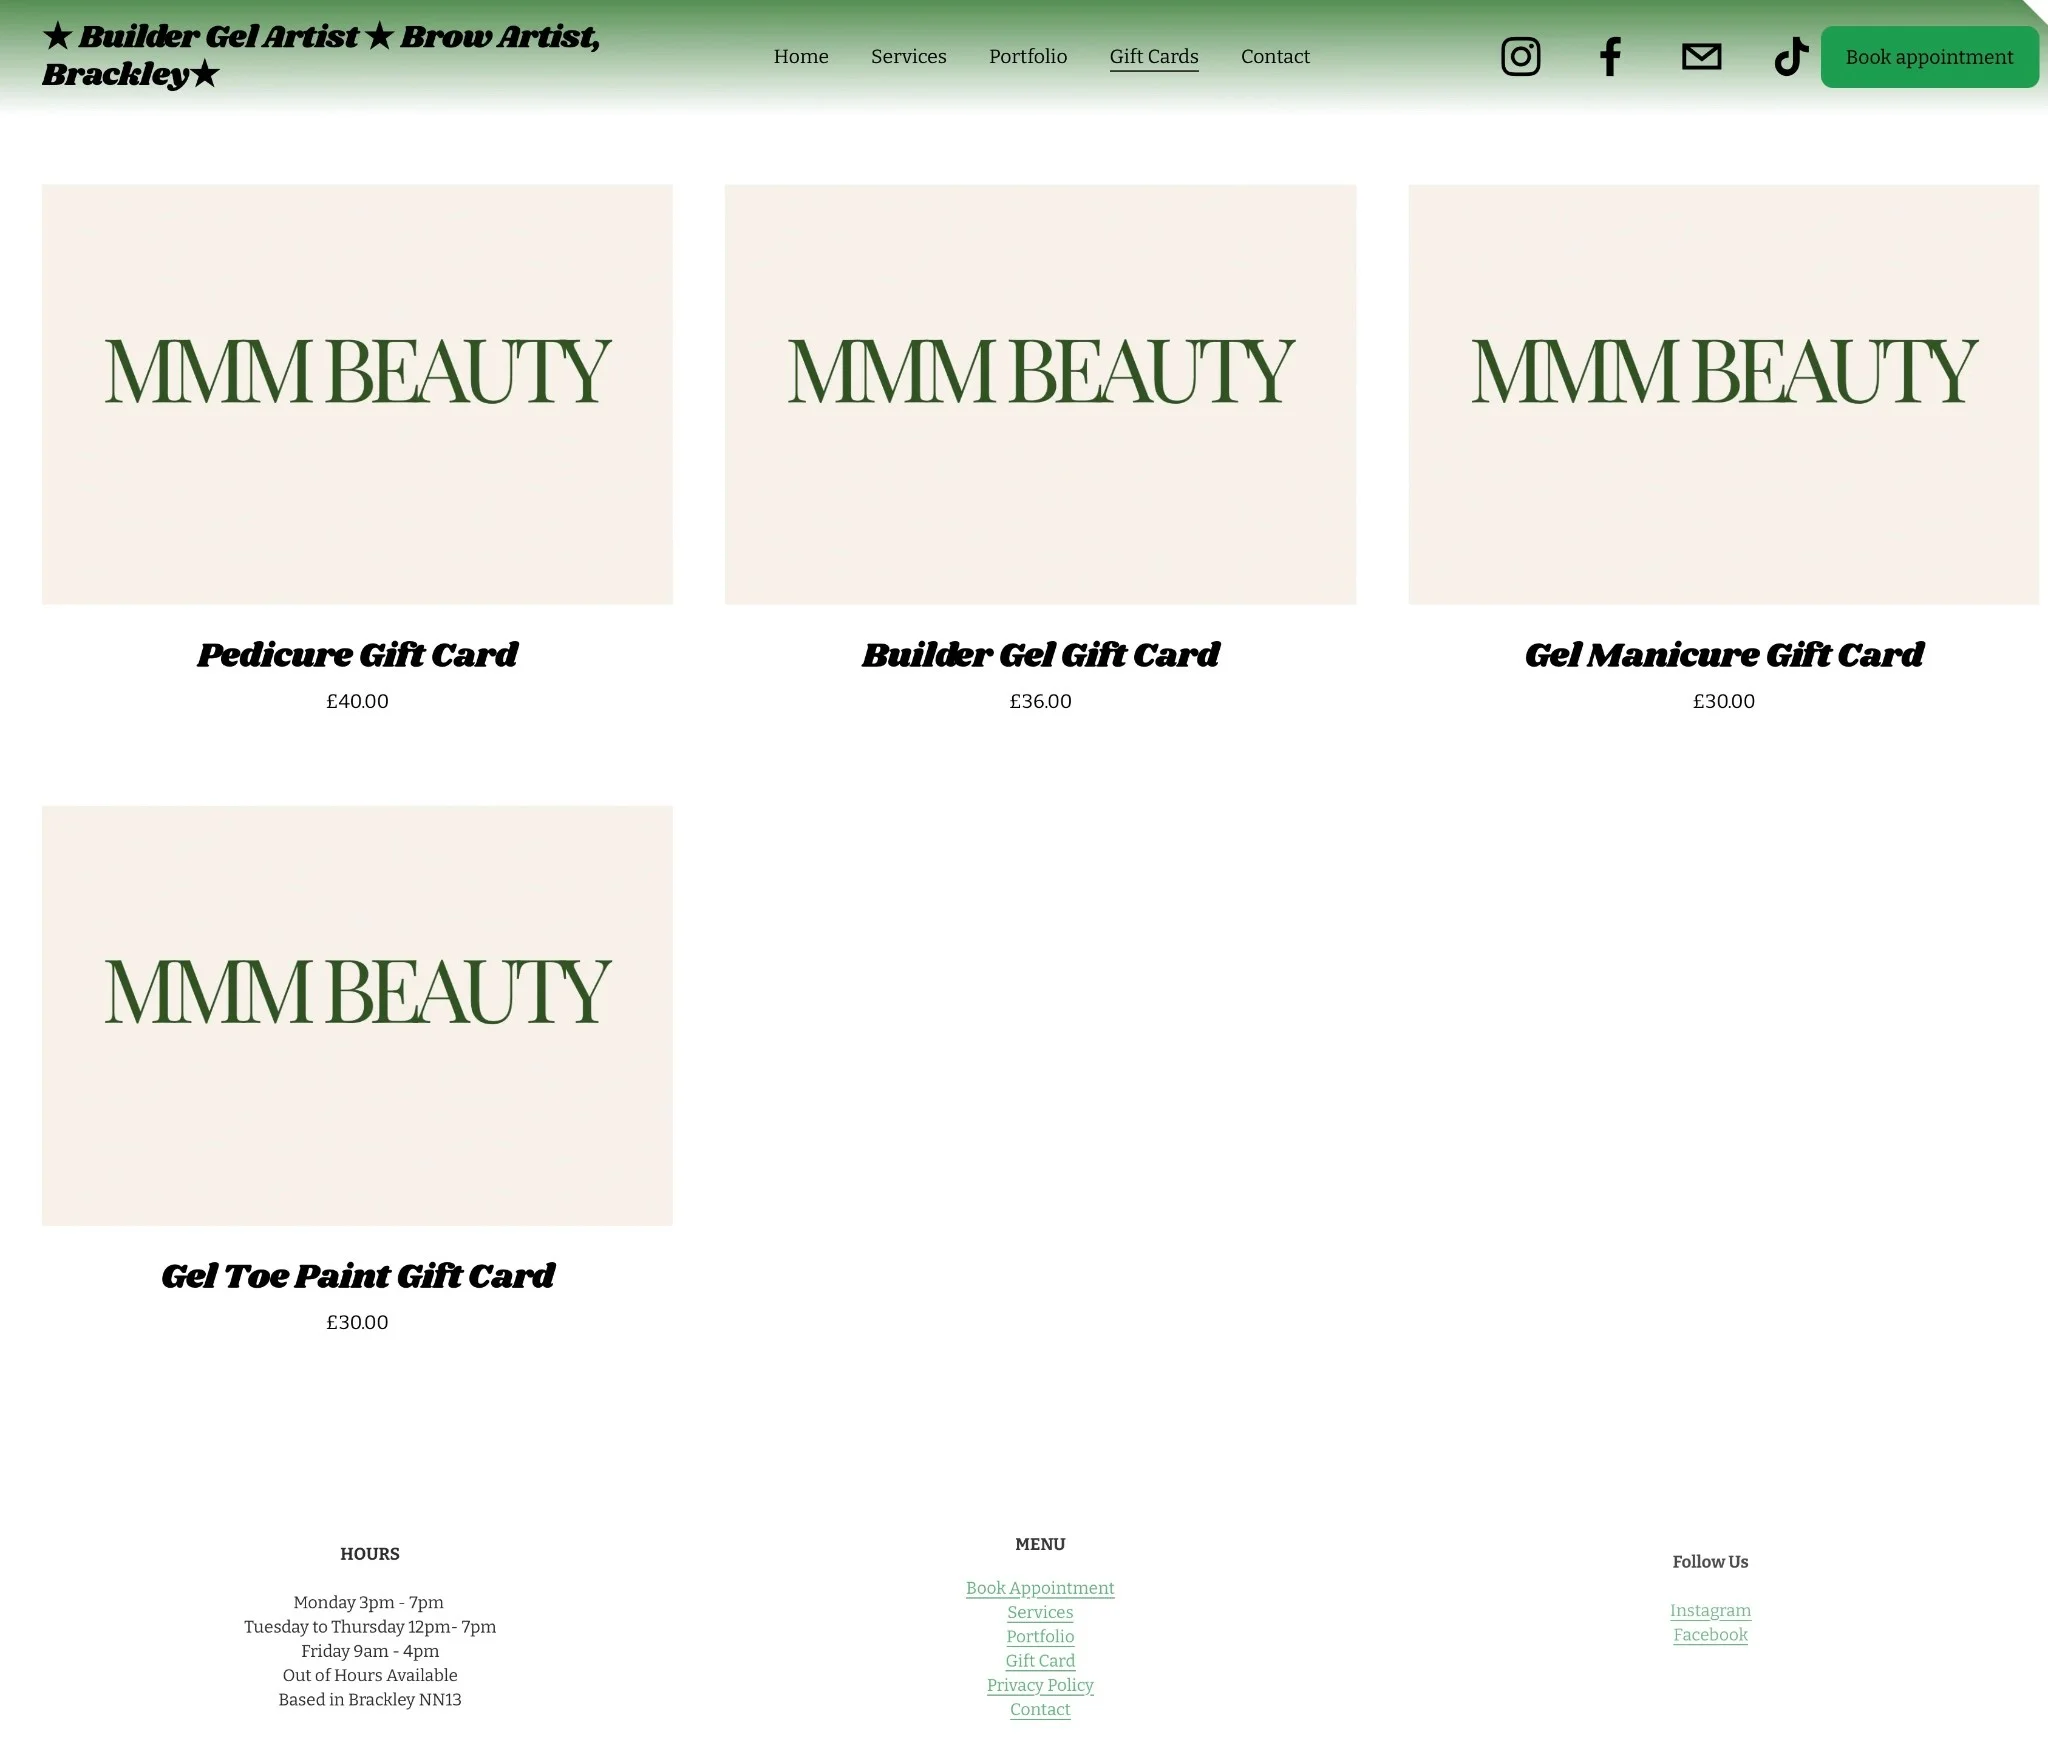The width and height of the screenshot is (2048, 1754).
Task: Open Gift Card from the footer menu
Action: [x=1040, y=1661]
